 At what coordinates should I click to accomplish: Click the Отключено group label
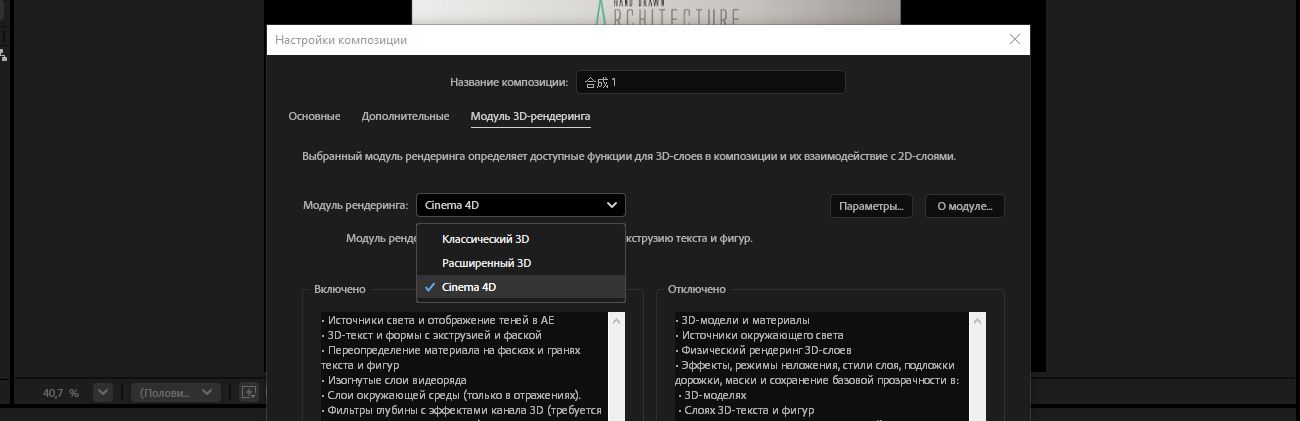pos(696,289)
